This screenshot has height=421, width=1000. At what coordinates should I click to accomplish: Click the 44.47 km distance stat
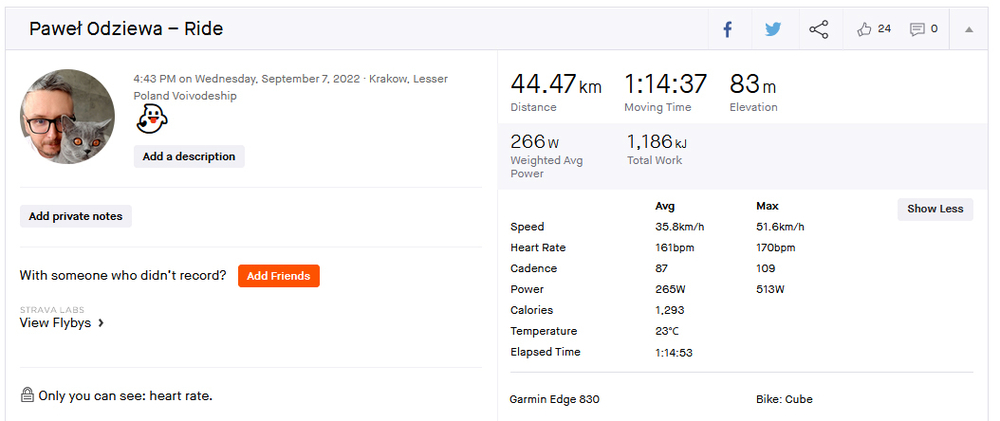pyautogui.click(x=556, y=84)
